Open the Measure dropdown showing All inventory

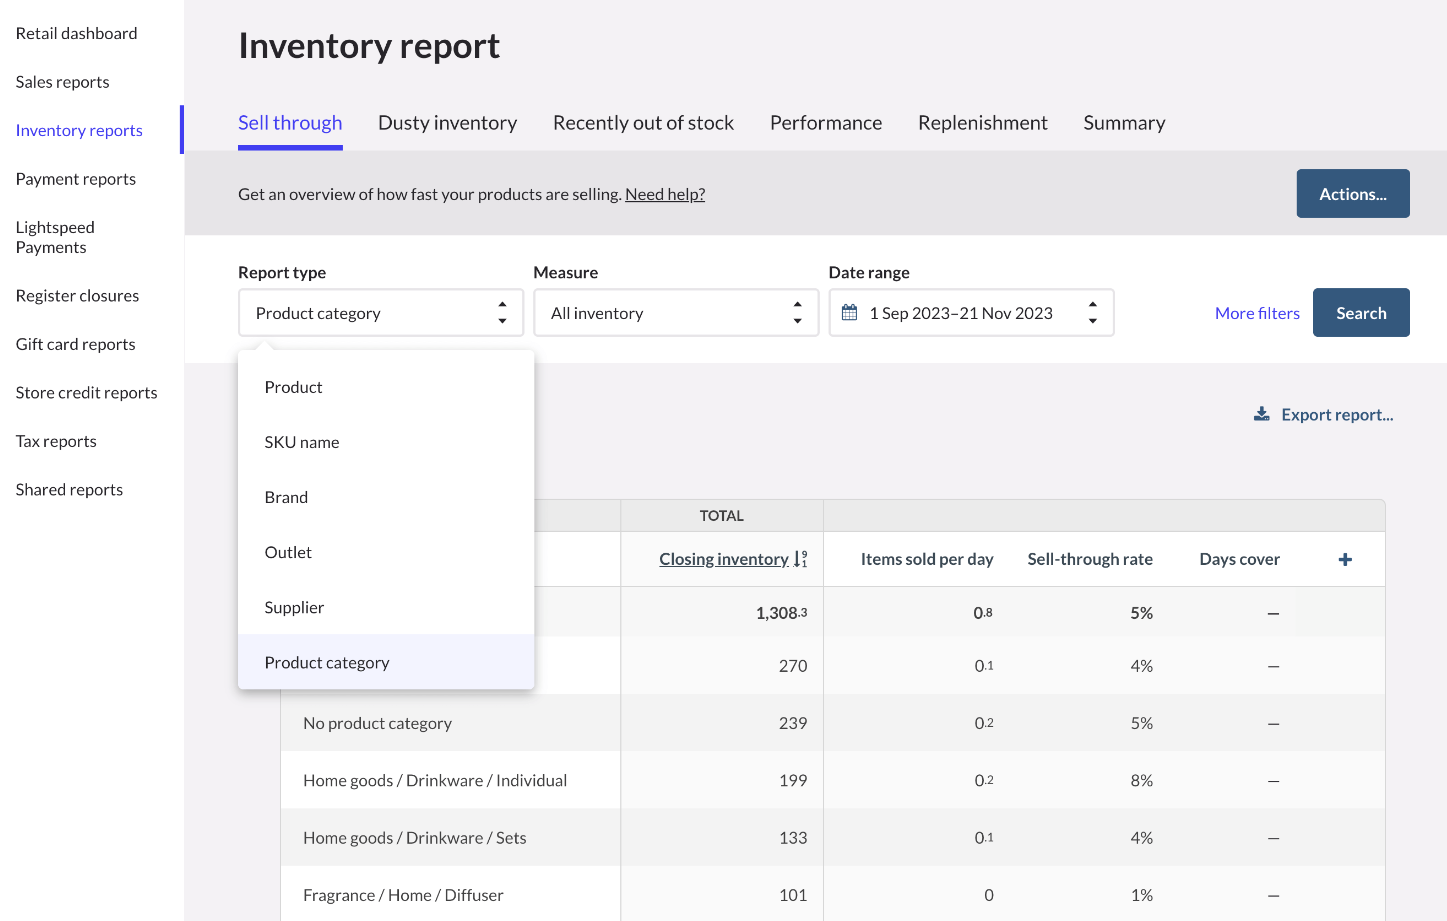[660, 312]
